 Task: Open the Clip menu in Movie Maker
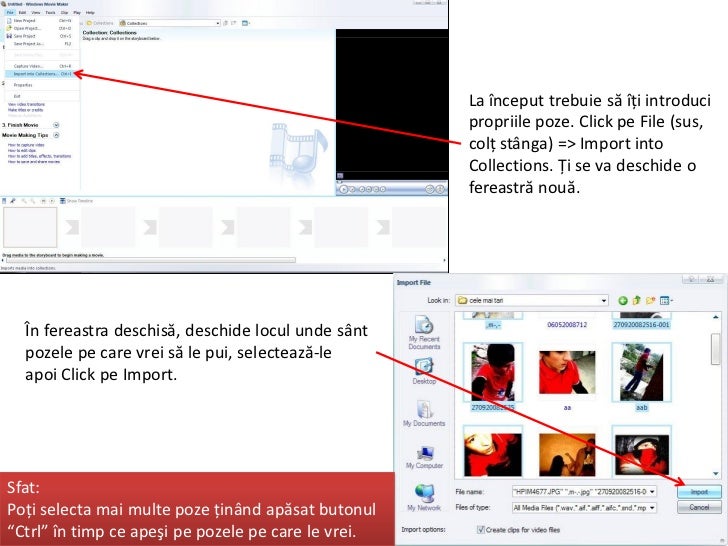point(65,13)
